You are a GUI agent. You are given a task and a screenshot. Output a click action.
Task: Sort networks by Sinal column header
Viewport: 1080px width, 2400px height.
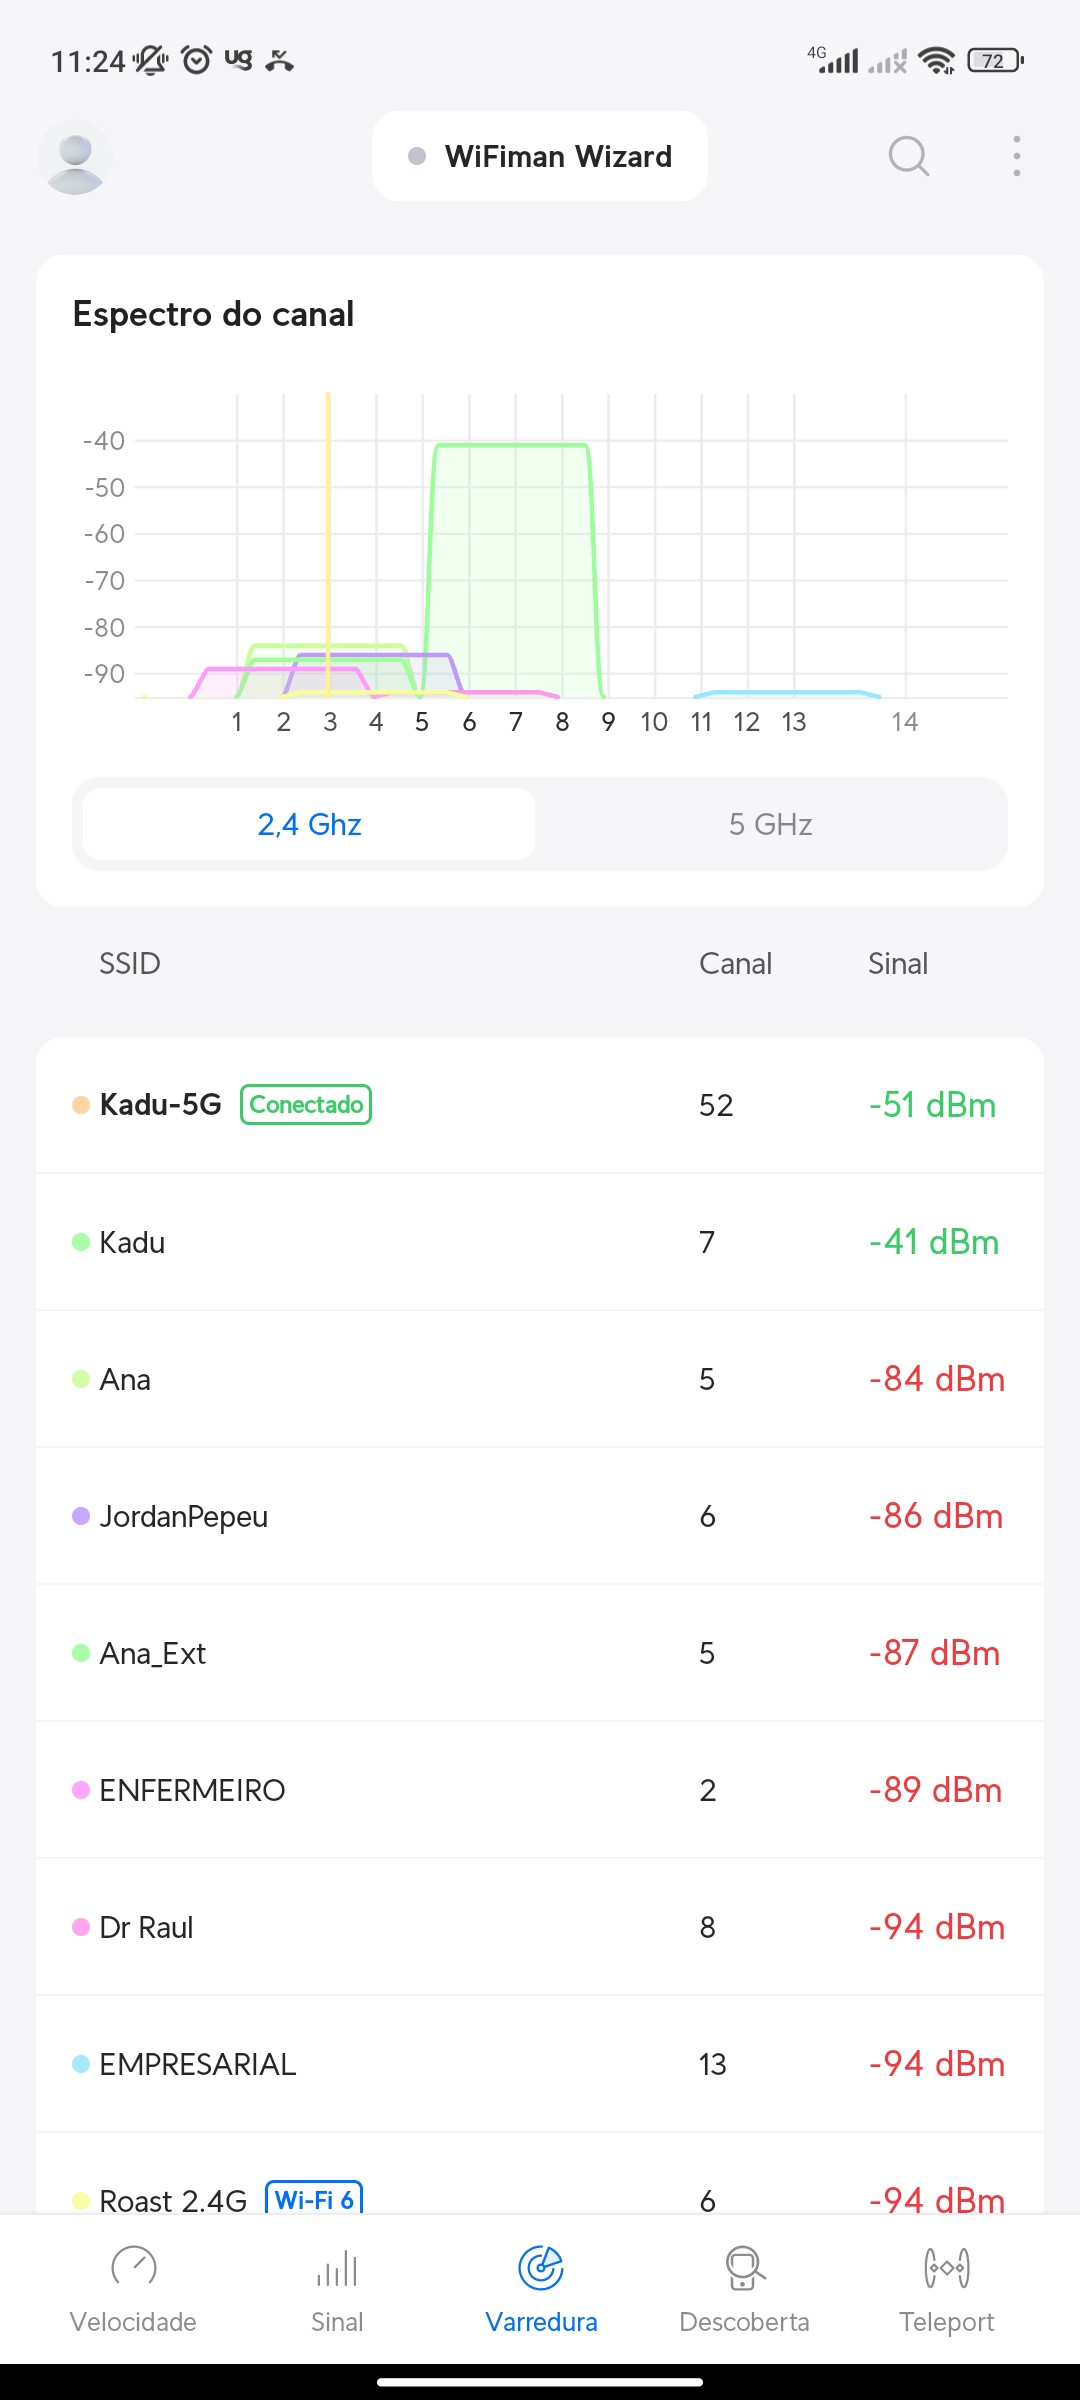(898, 964)
